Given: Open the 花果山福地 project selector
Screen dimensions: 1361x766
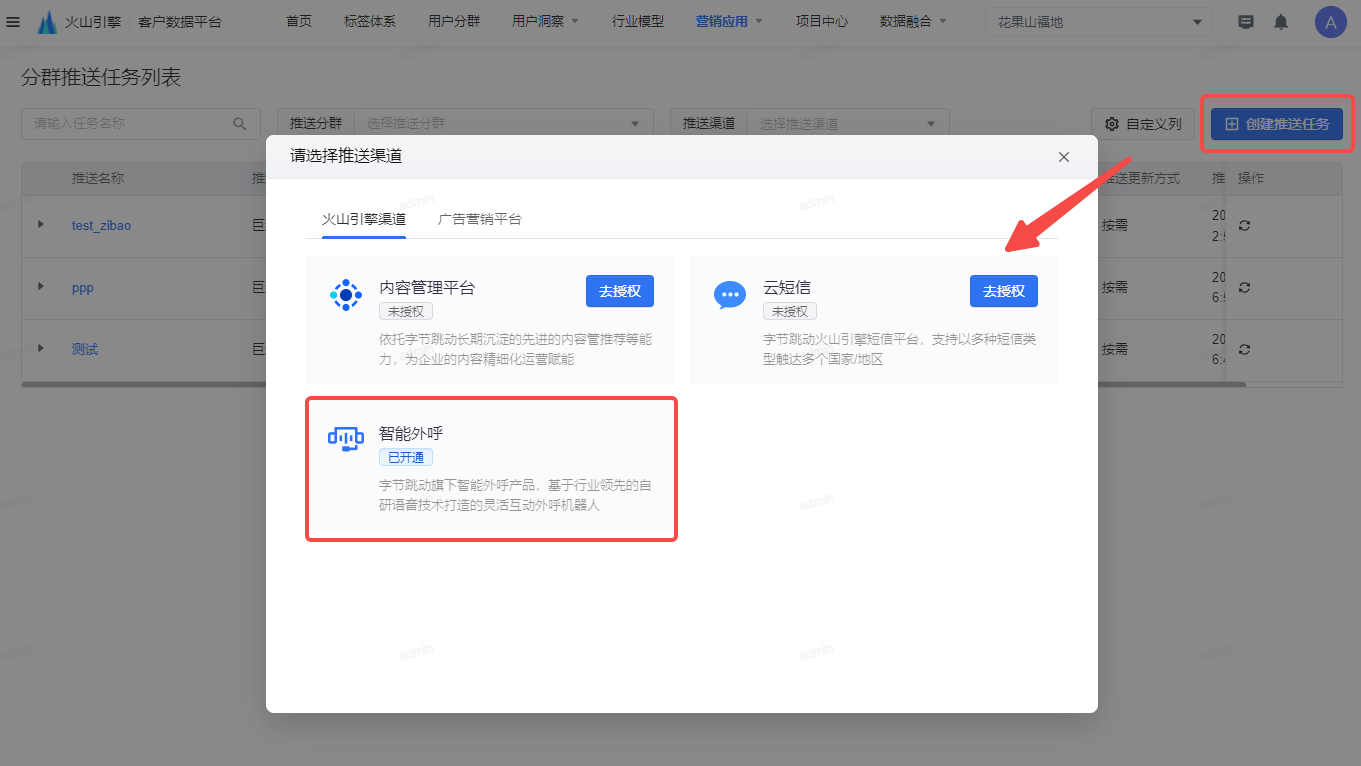Looking at the screenshot, I should click(x=1099, y=22).
